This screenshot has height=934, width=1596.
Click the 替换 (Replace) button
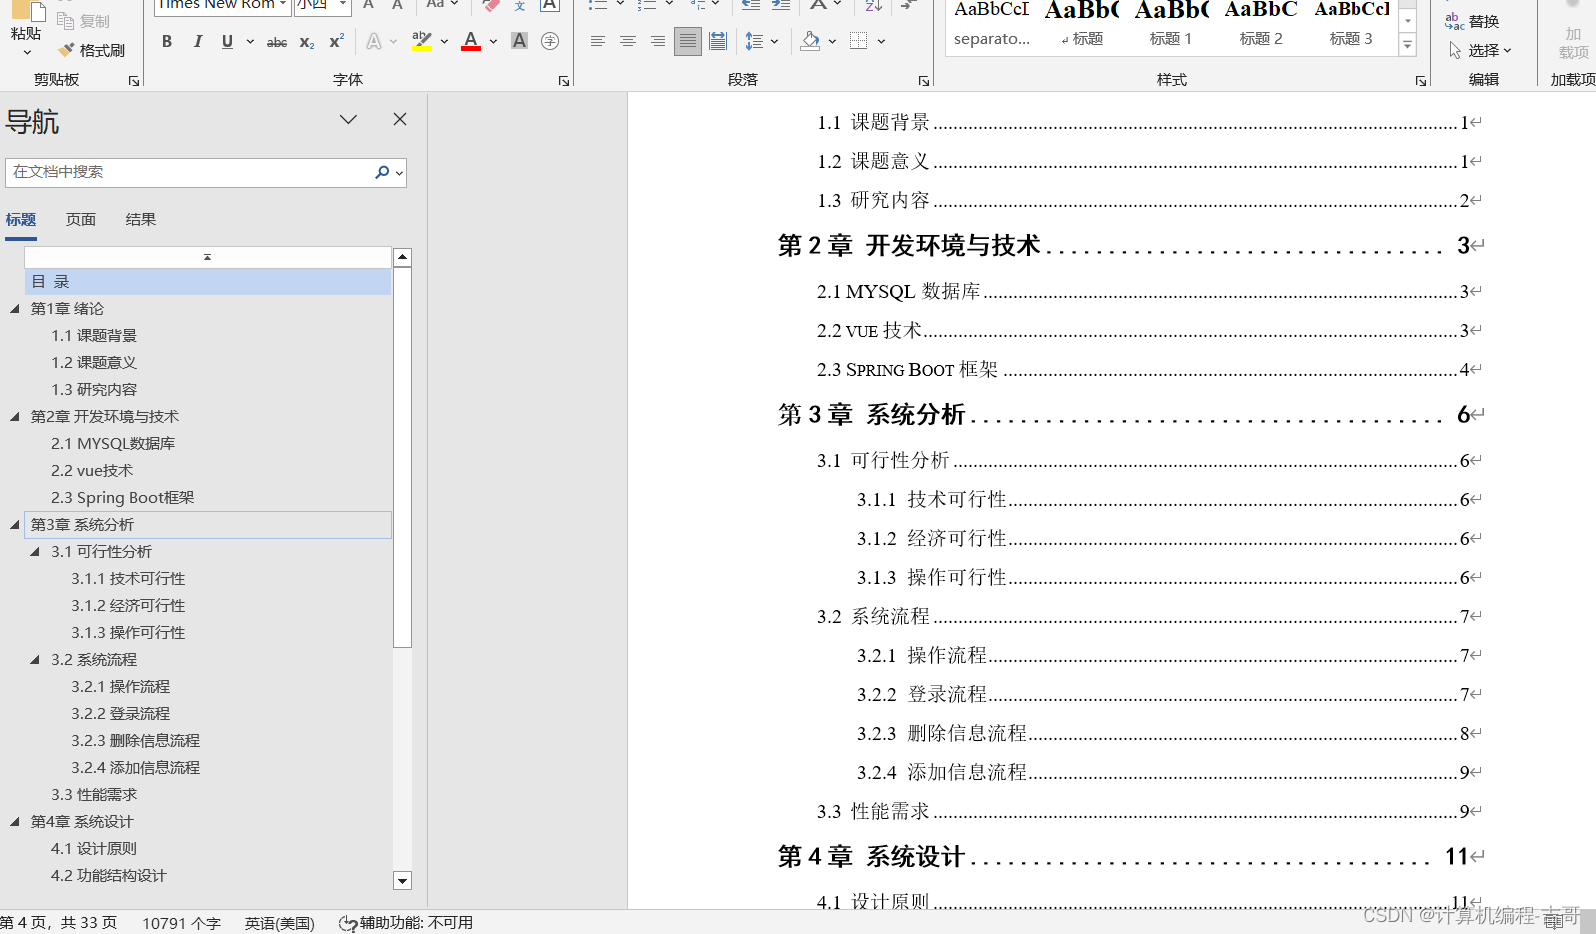1472,21
